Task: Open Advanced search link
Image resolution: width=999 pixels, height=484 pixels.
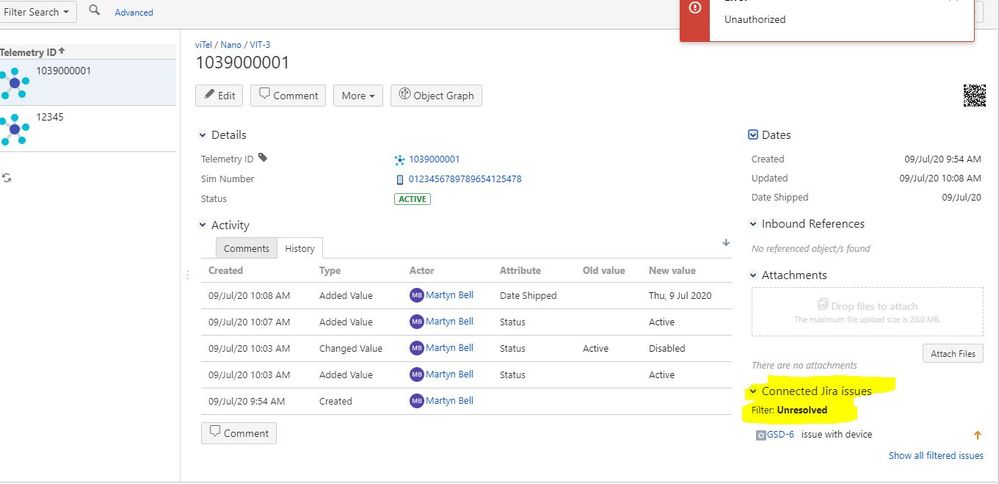Action: point(134,12)
